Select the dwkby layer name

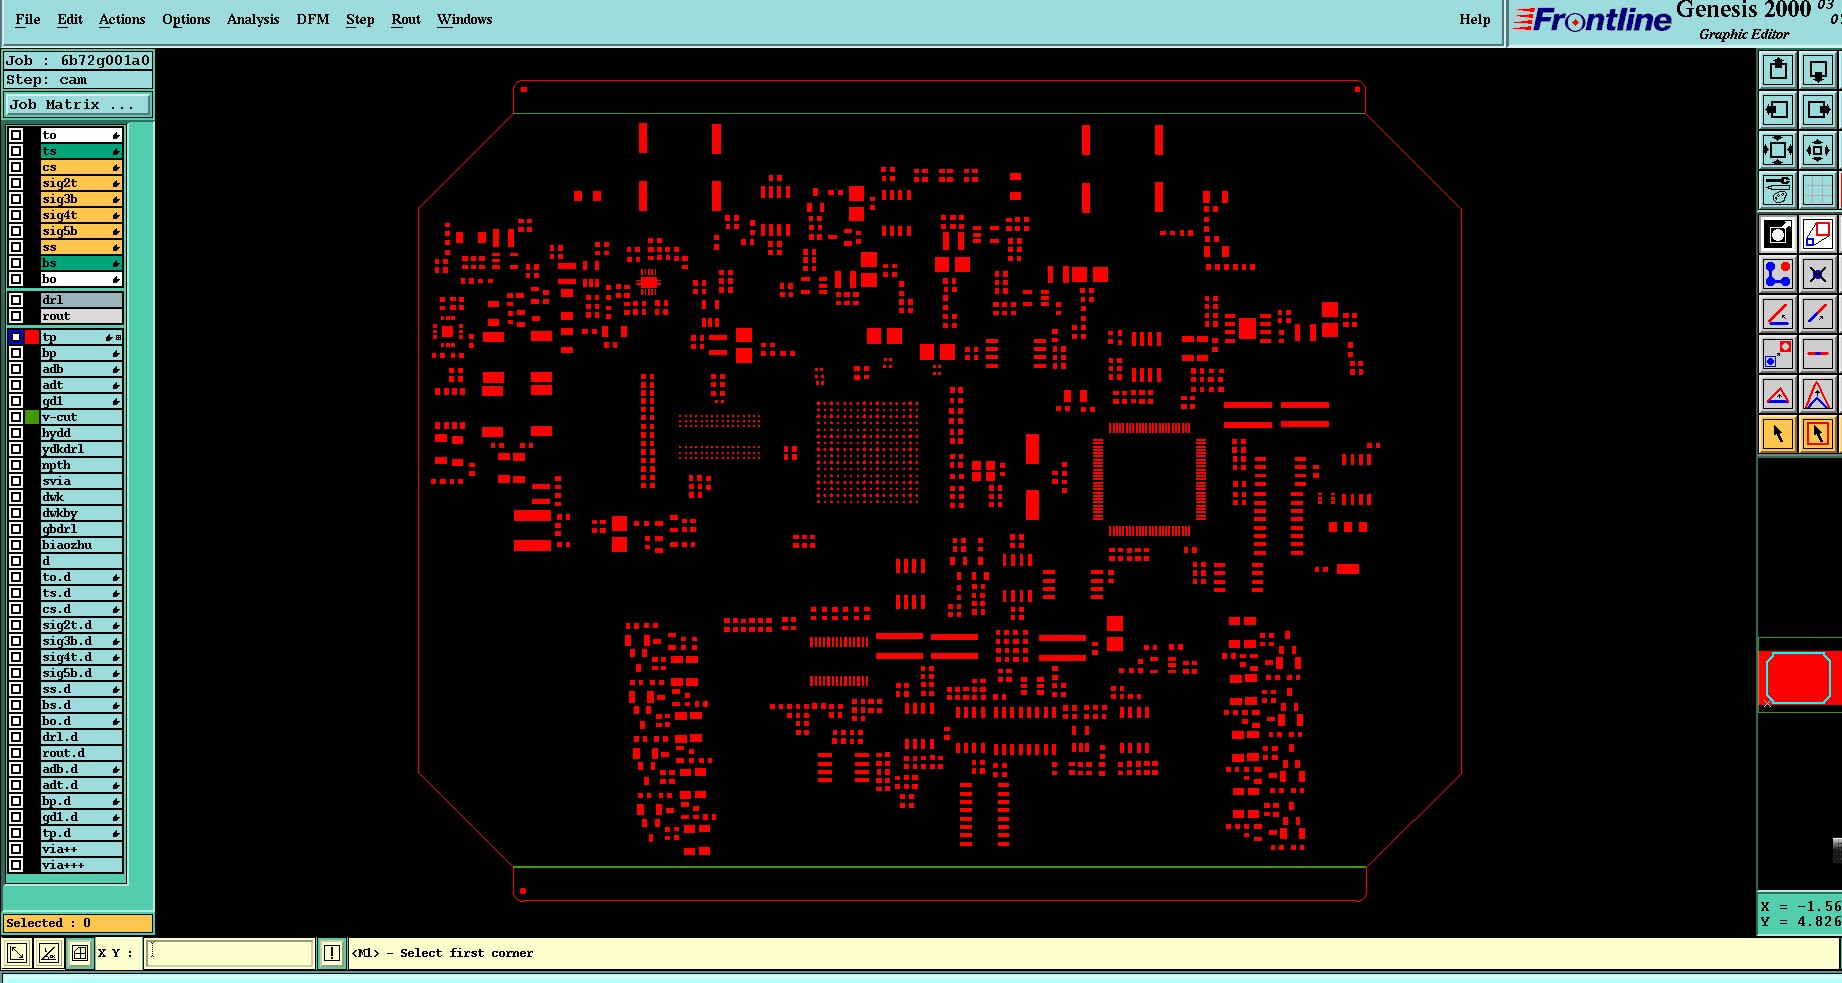tap(81, 513)
